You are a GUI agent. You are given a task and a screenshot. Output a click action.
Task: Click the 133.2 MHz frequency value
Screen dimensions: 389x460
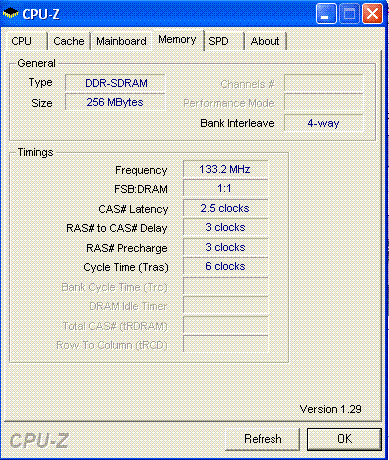click(x=225, y=169)
